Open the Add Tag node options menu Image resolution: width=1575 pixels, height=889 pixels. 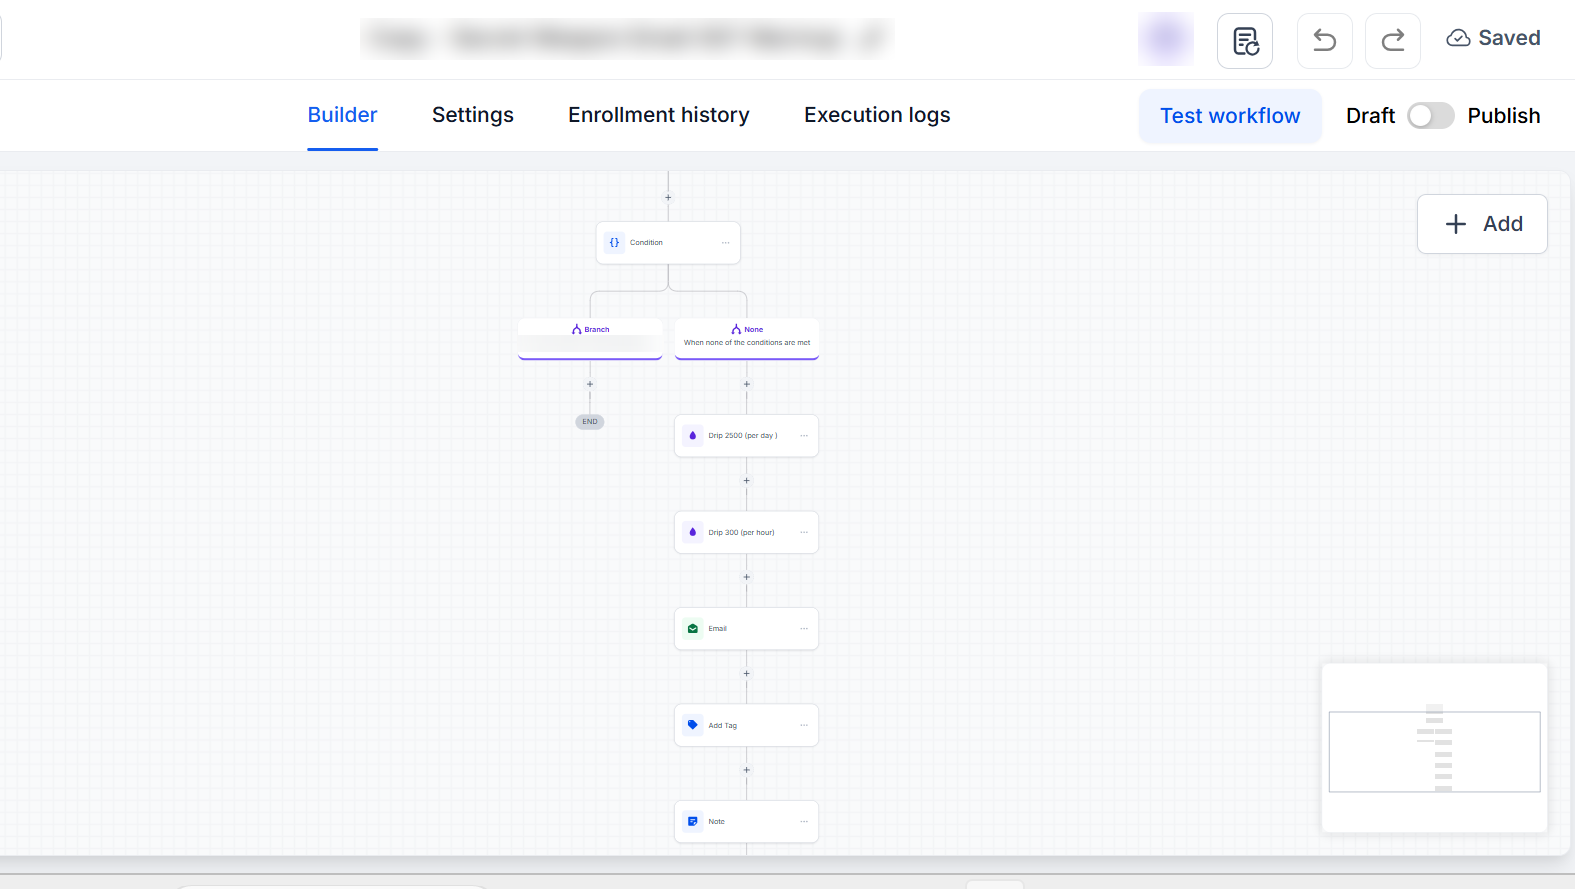click(804, 726)
